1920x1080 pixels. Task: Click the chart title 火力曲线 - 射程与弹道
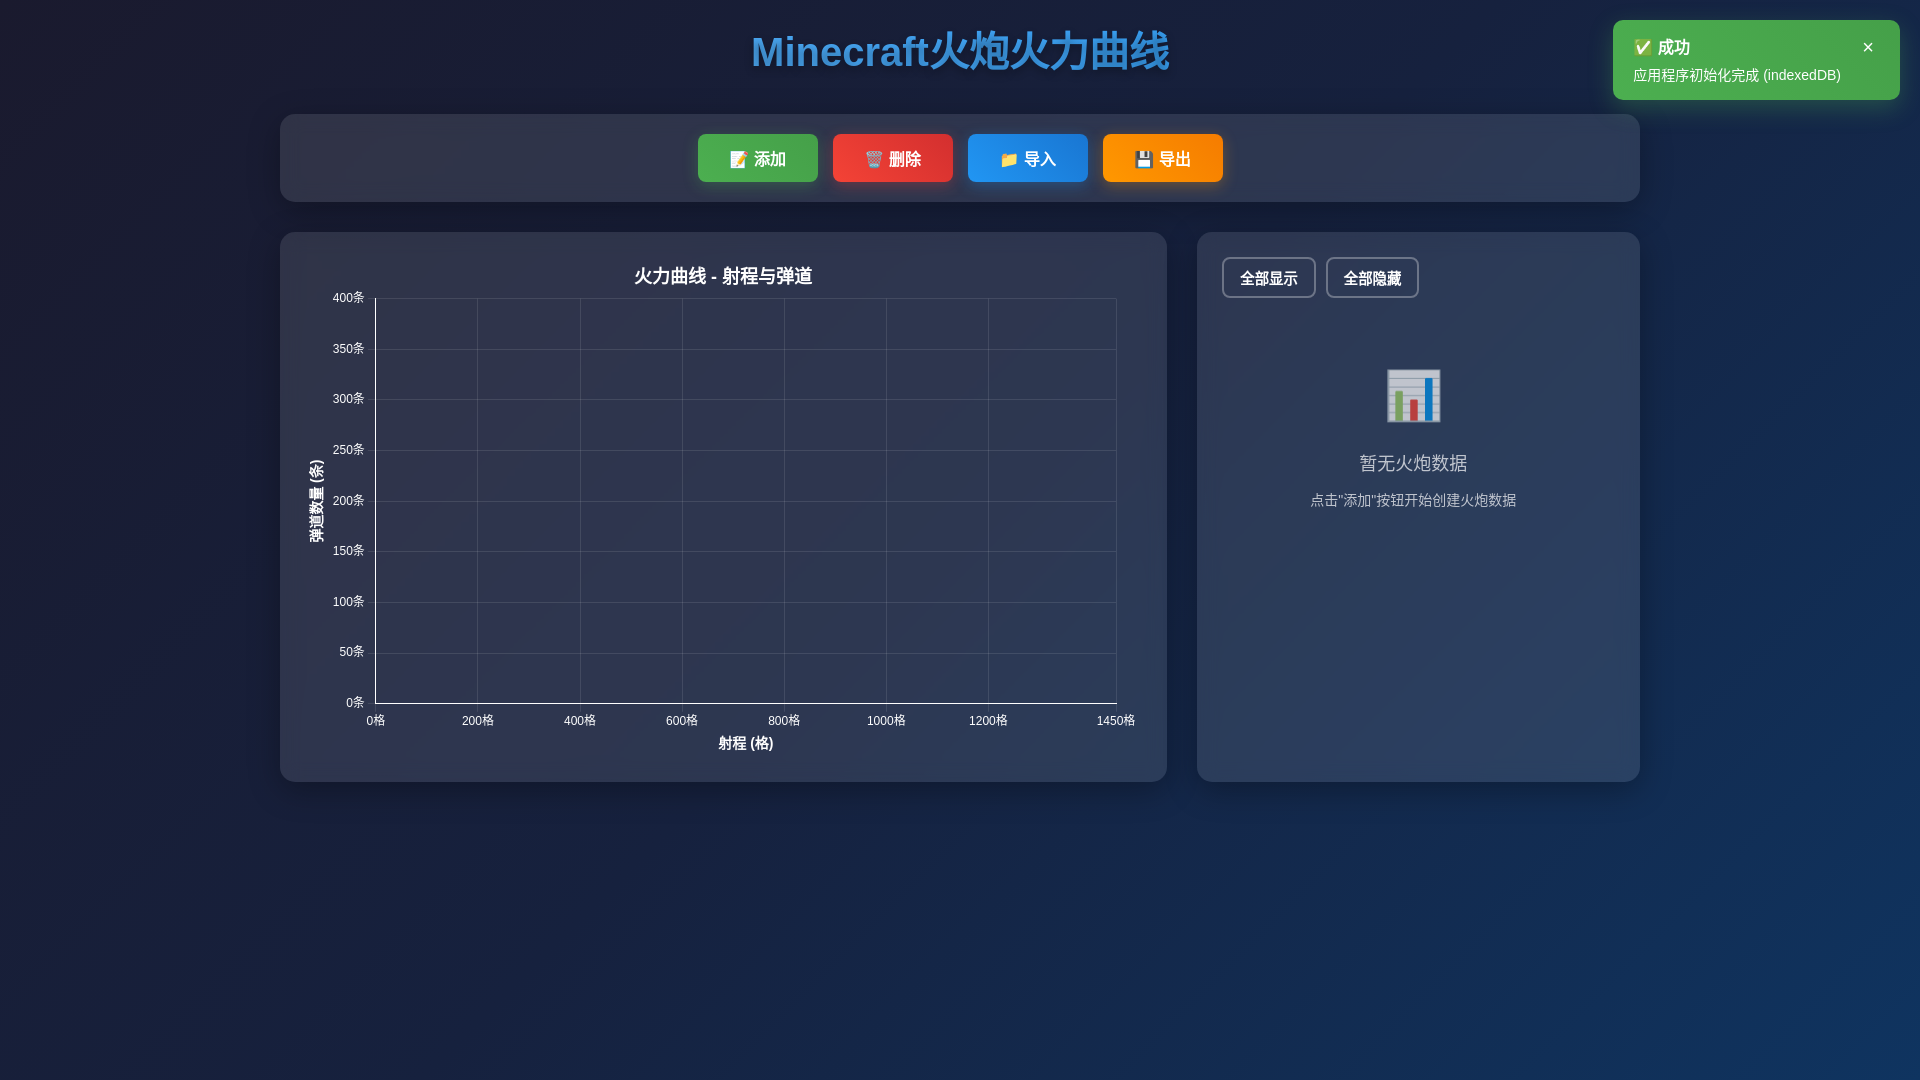(723, 276)
